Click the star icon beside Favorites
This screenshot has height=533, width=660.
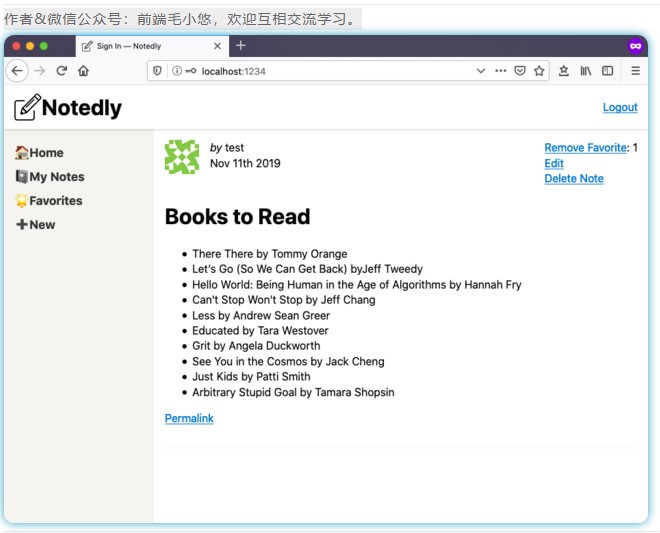[x=21, y=200]
